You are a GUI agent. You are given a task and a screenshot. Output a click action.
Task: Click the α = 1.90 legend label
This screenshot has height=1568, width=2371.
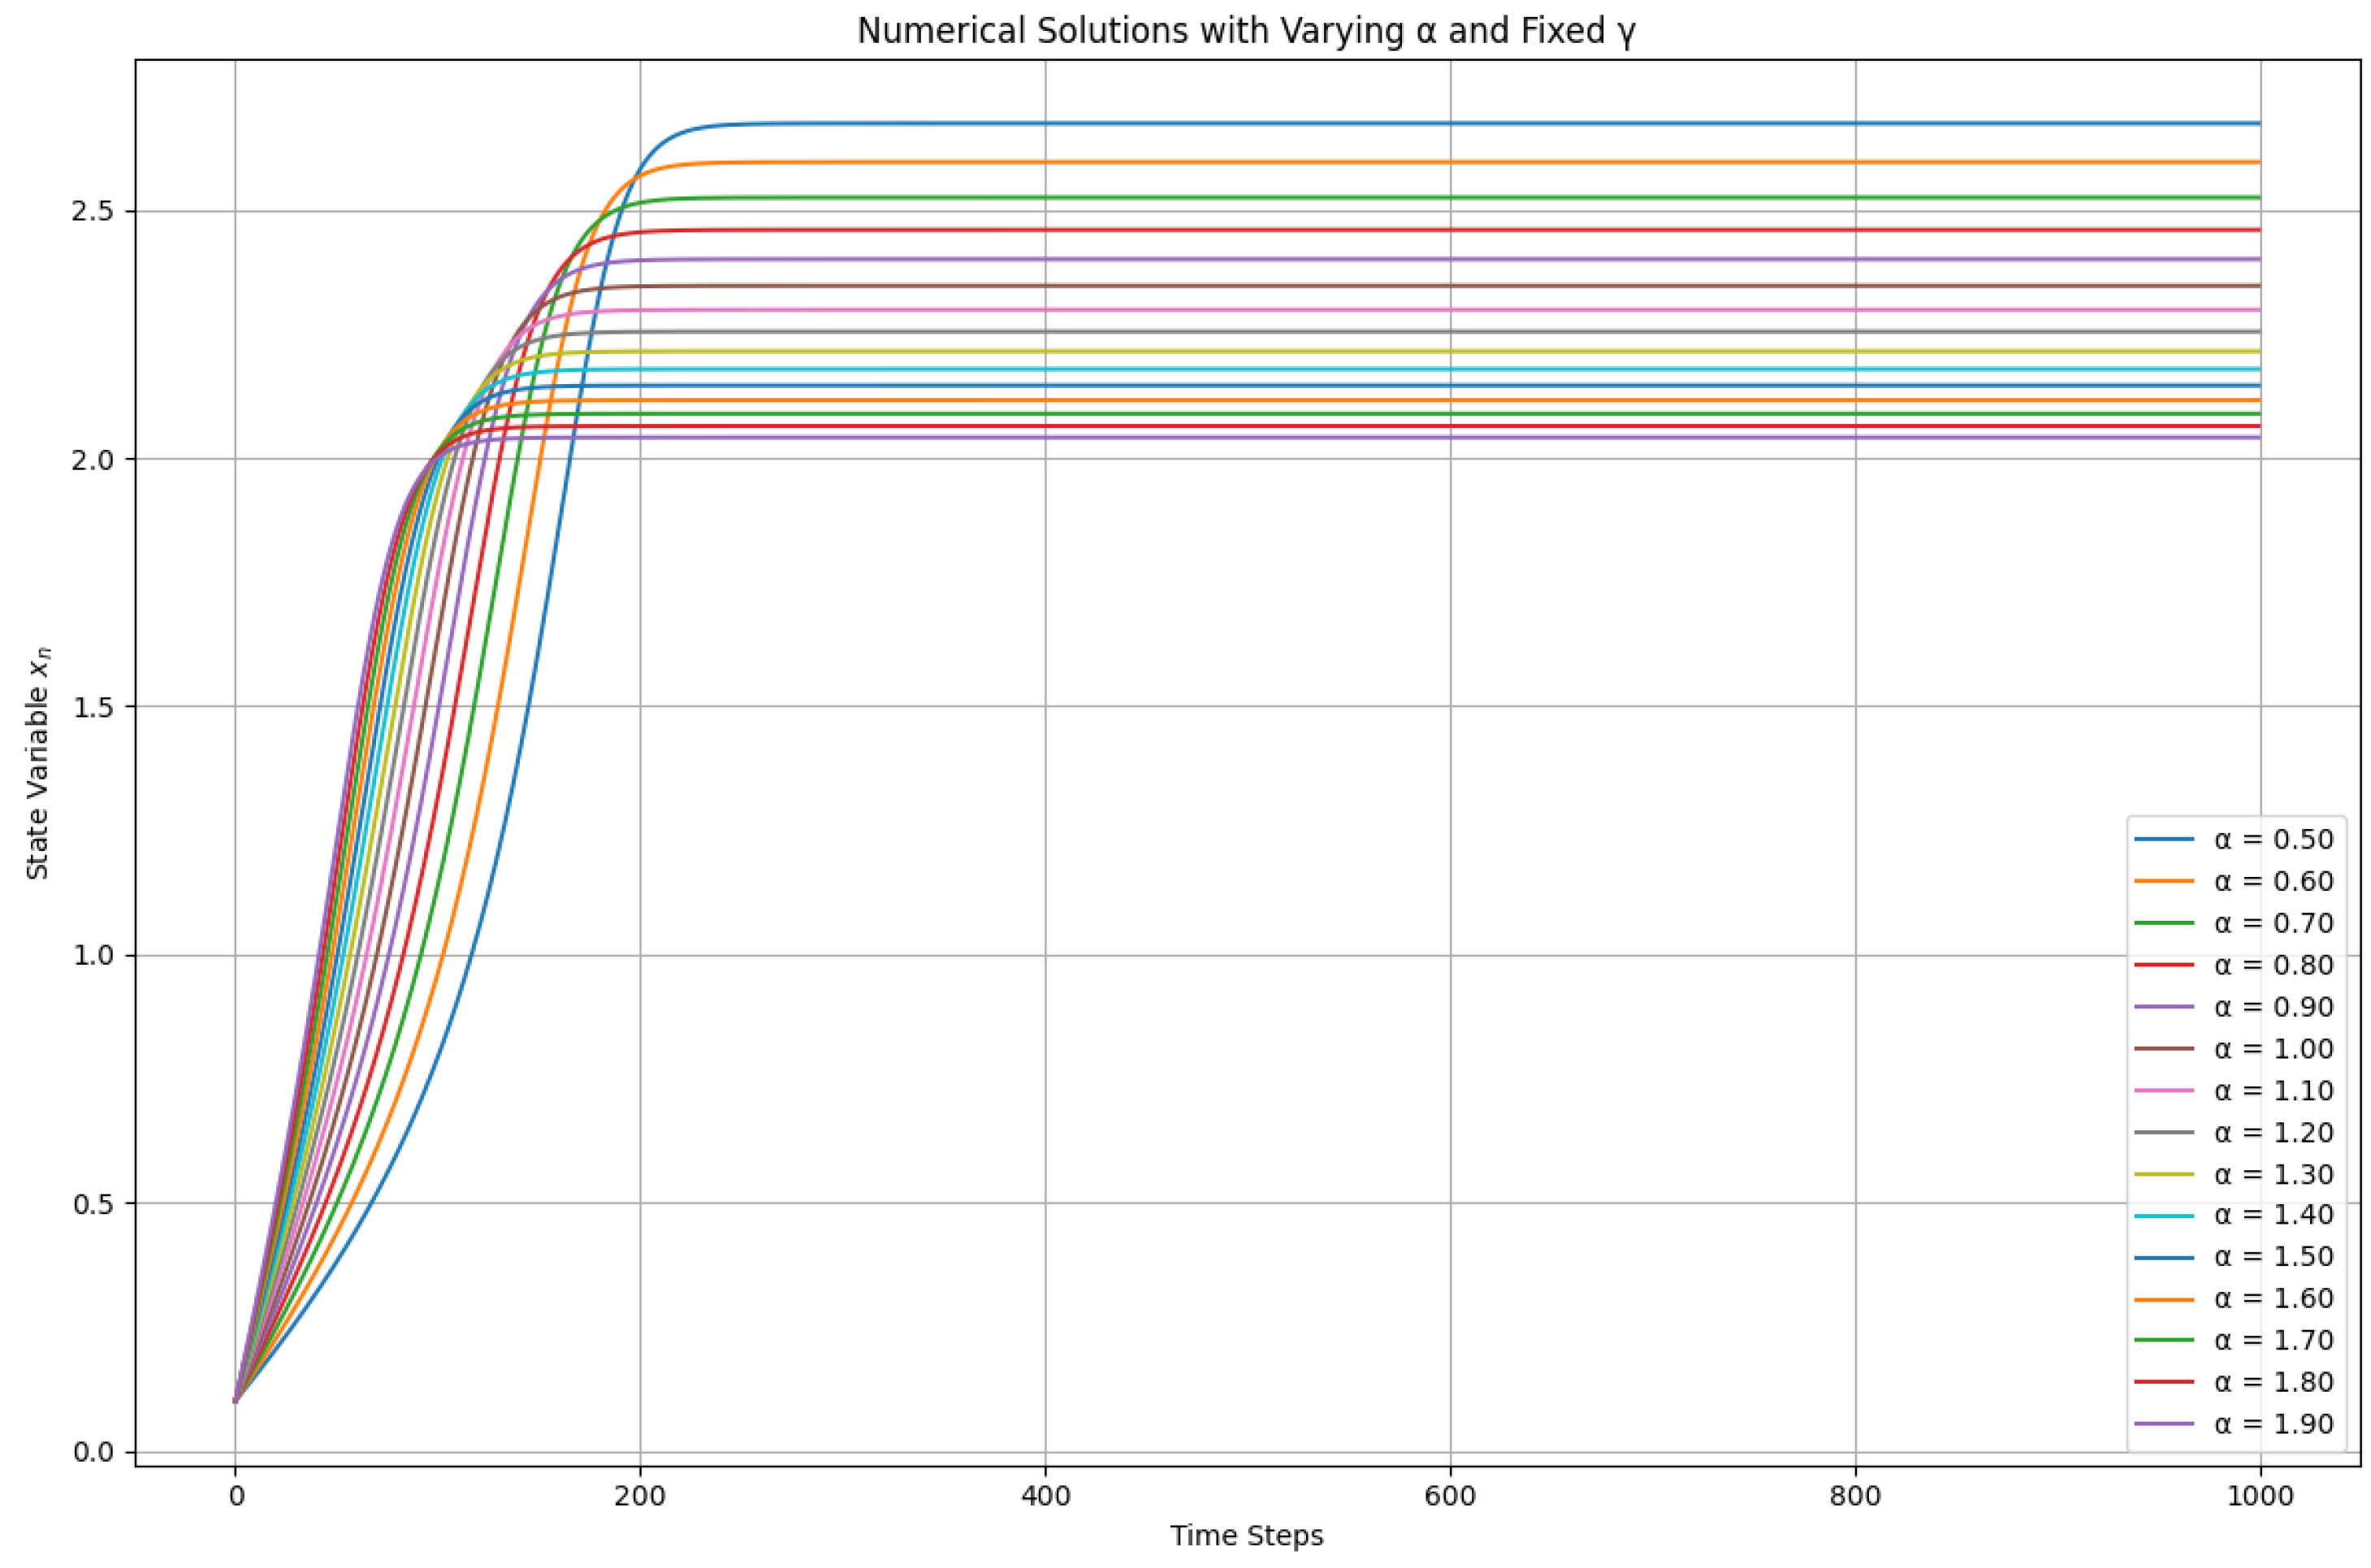(x=2273, y=1424)
